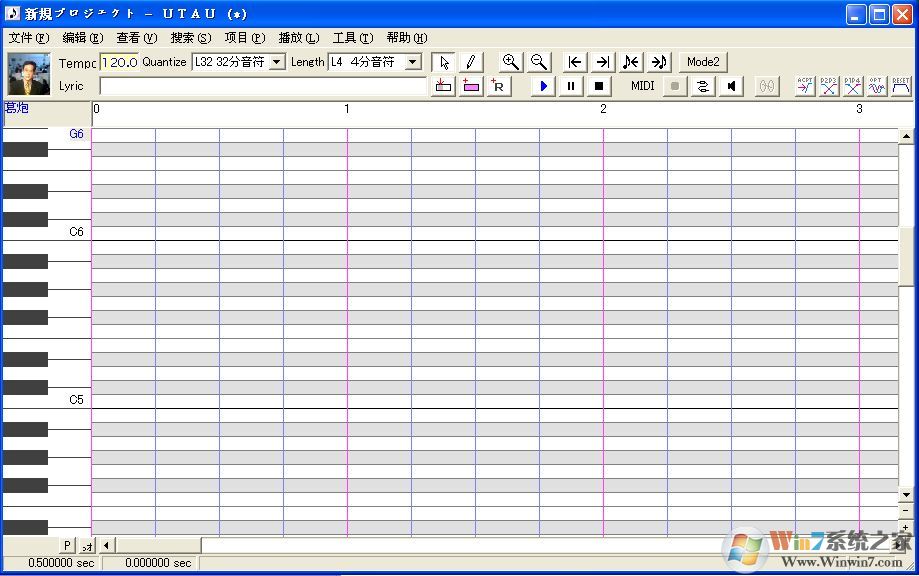Image resolution: width=919 pixels, height=576 pixels.
Task: Select the arrow selection tool
Action: click(443, 61)
